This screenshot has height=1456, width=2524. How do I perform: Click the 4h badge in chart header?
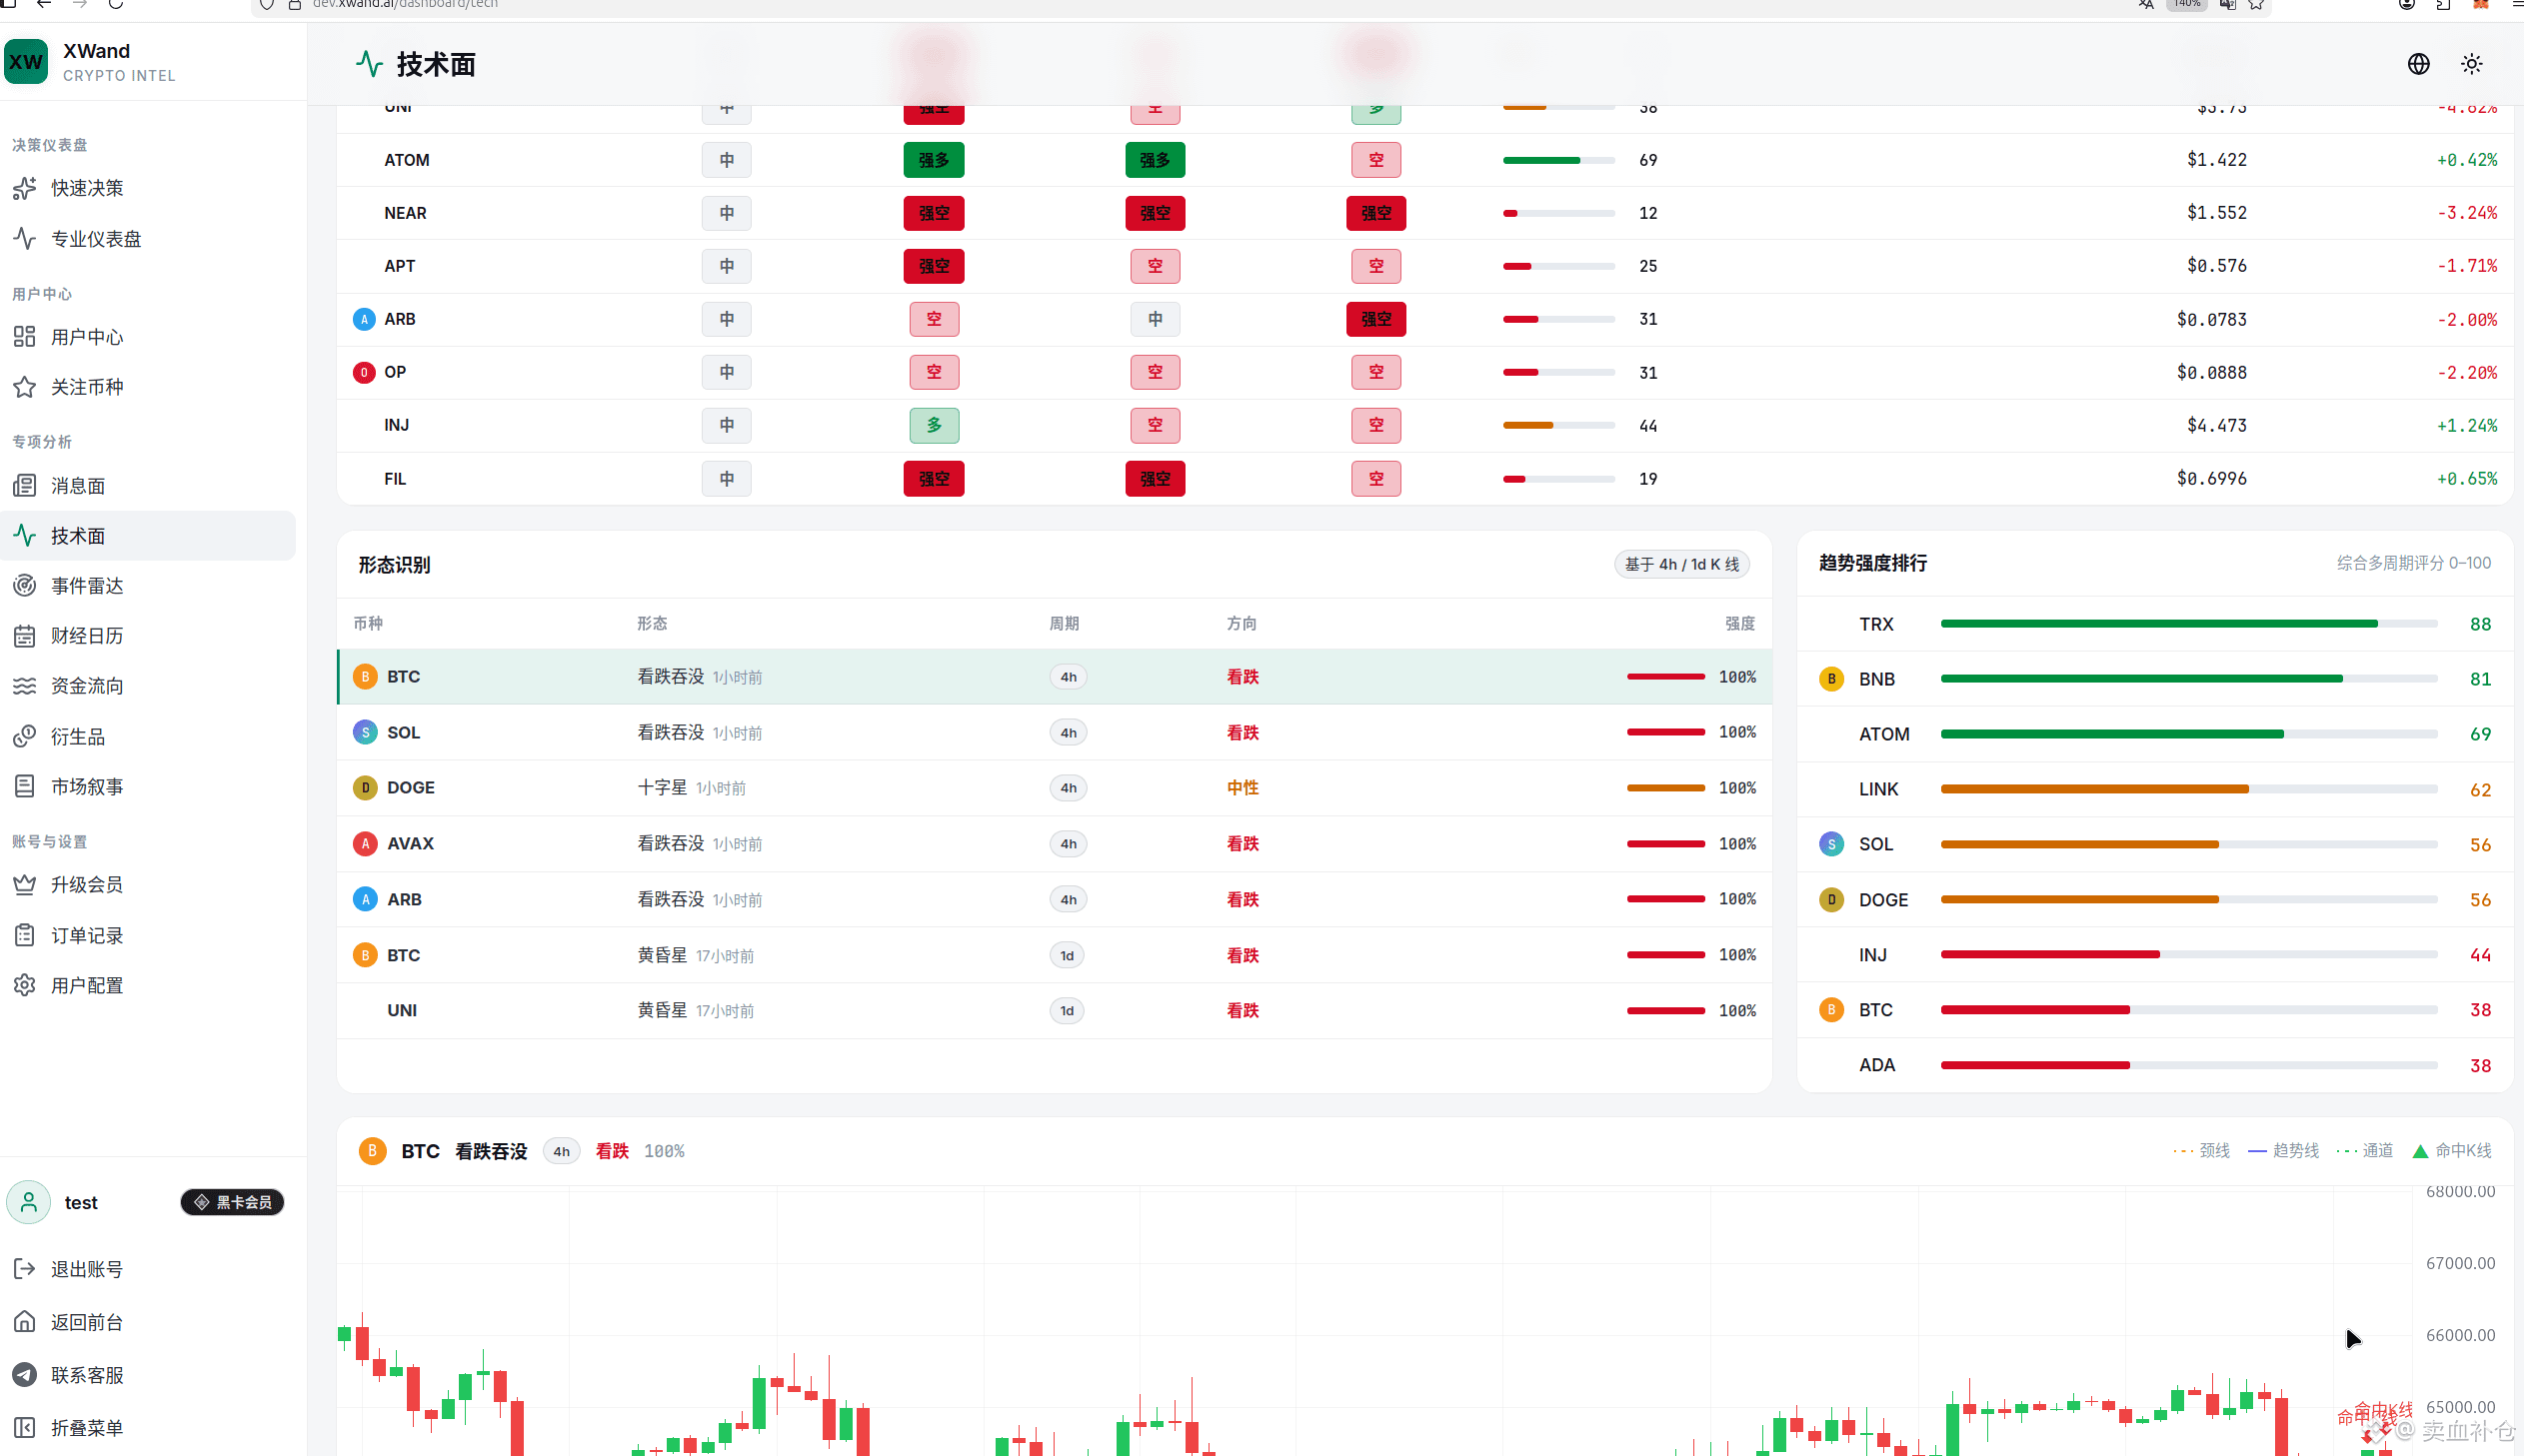click(561, 1151)
